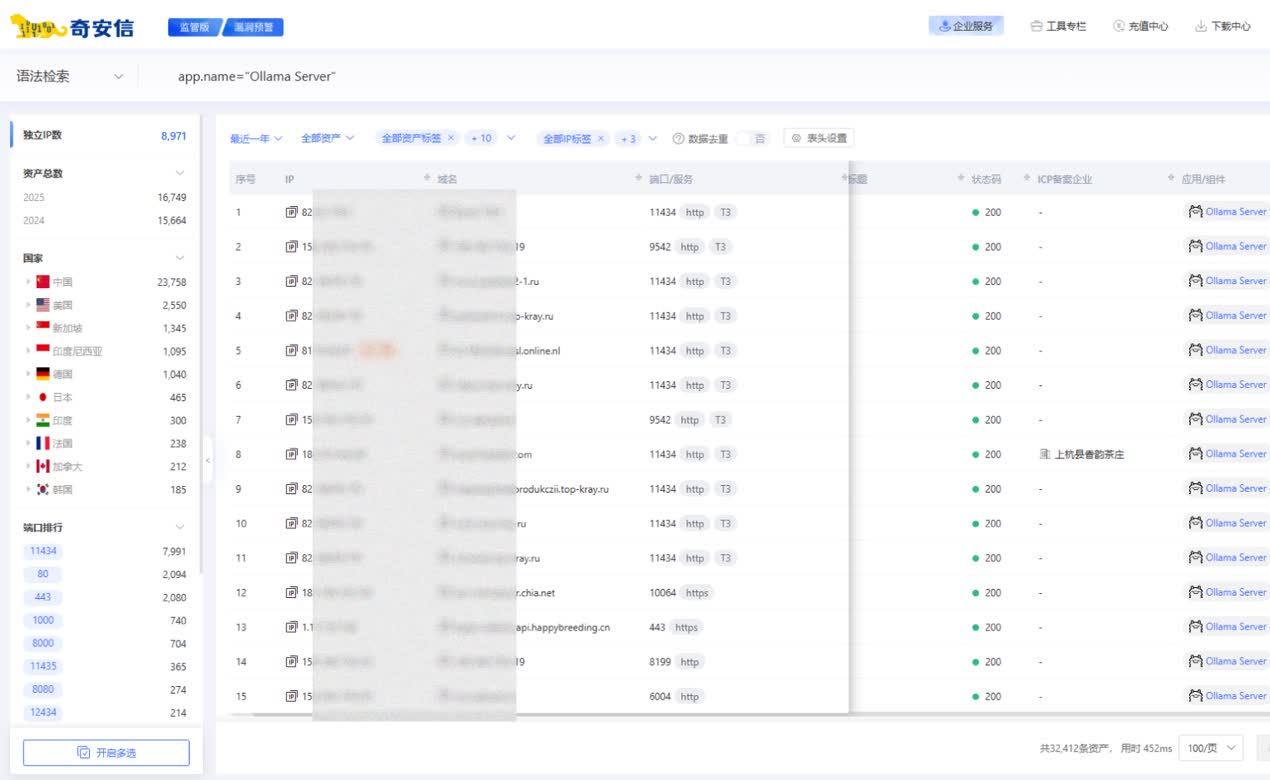This screenshot has height=780, width=1270.
Task: Remove the 全部IP标签 filter tag
Action: (601, 139)
